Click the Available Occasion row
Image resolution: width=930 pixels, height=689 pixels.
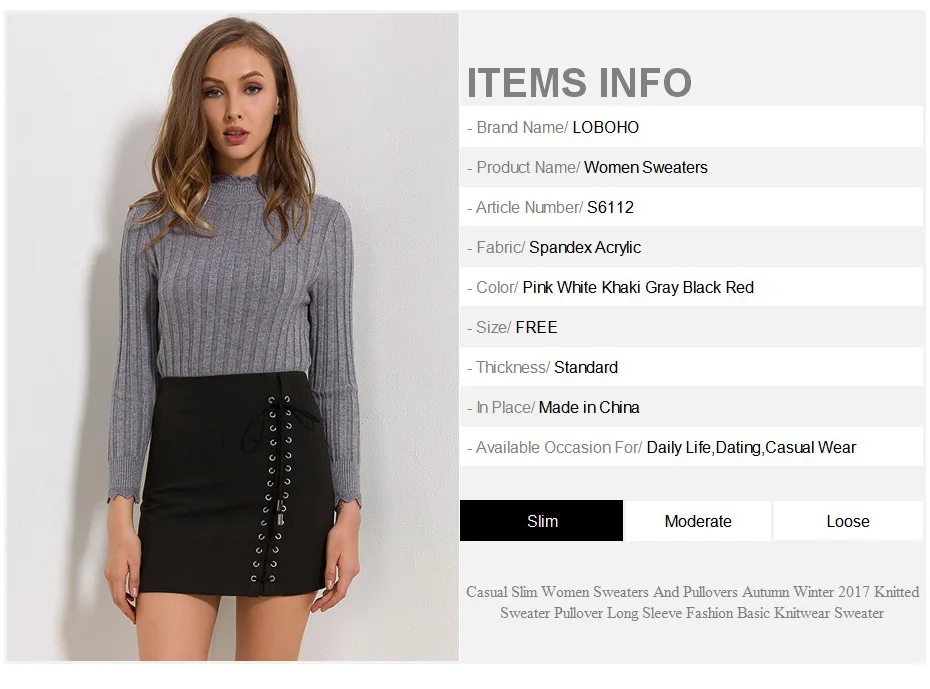(x=692, y=447)
